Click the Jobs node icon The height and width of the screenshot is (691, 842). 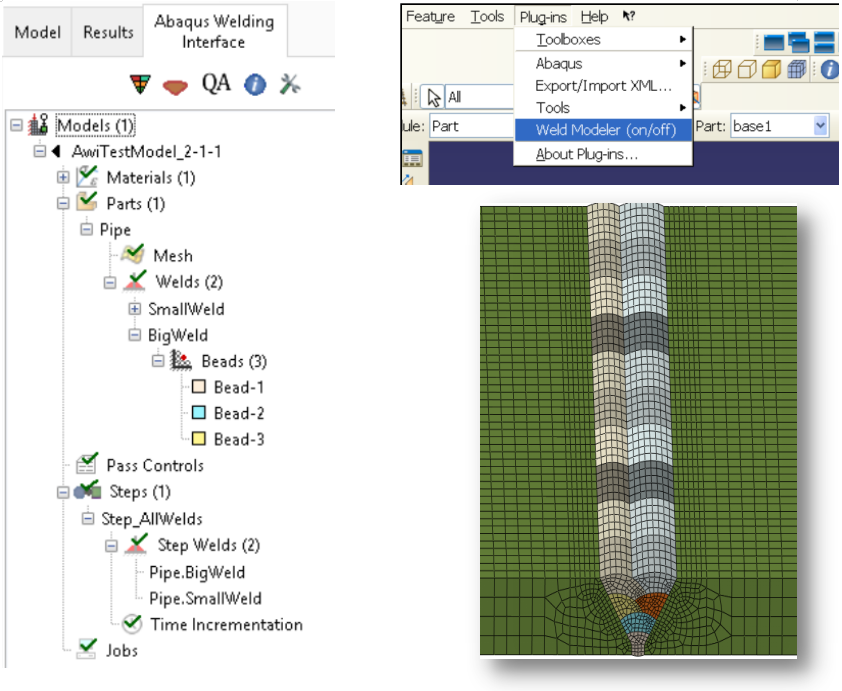coord(86,649)
